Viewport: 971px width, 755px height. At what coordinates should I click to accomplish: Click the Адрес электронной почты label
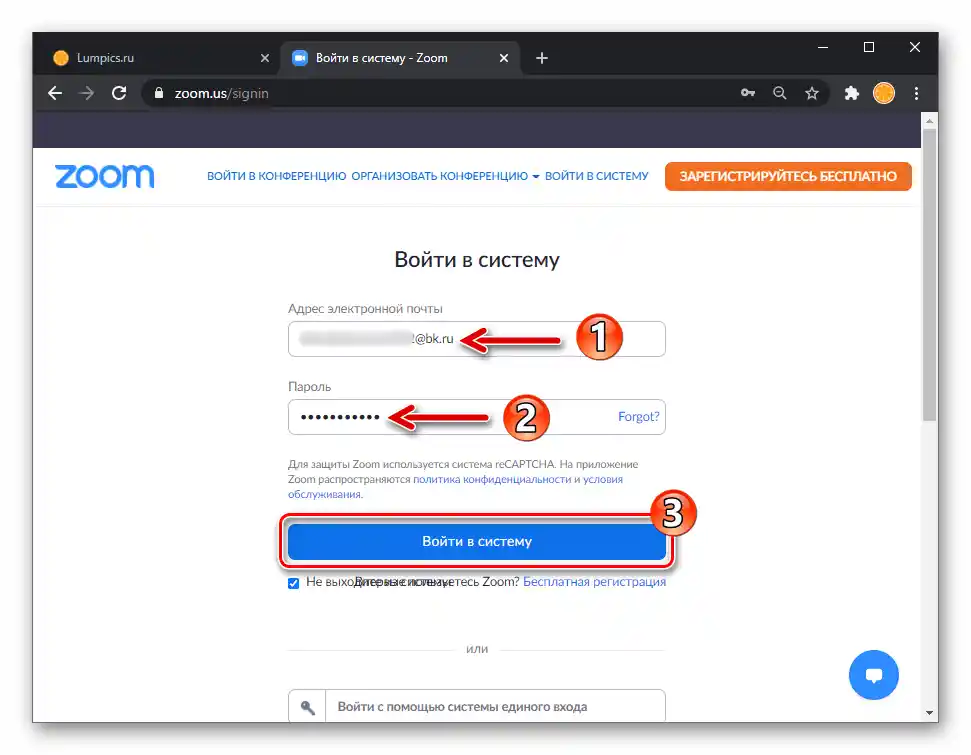click(365, 308)
